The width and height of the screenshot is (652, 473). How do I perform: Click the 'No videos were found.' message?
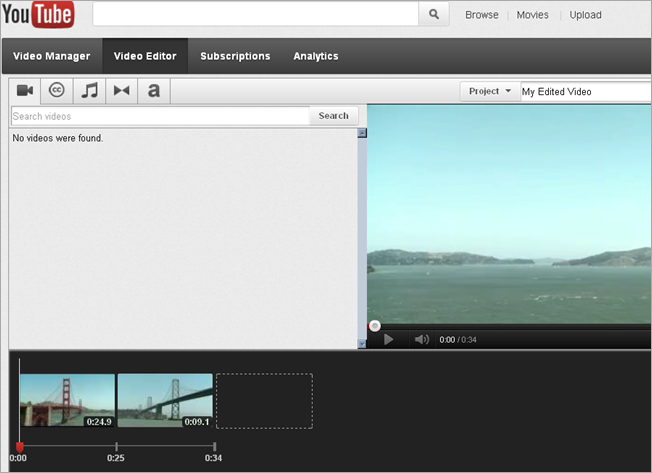tap(58, 138)
